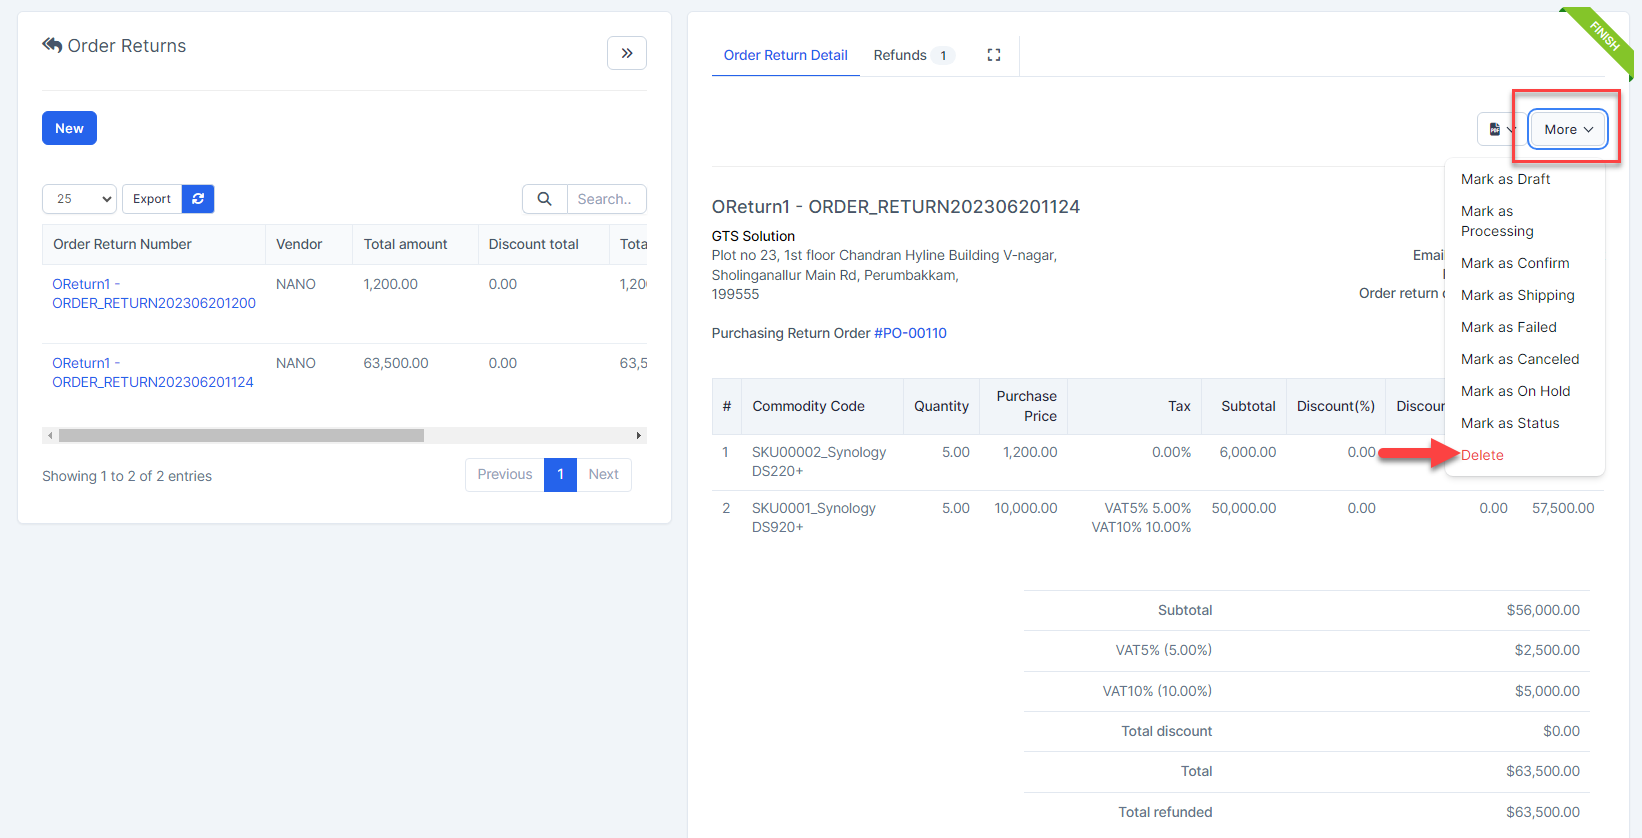This screenshot has width=1642, height=838.
Task: Choose Mark as Canceled from menu
Action: (x=1519, y=359)
